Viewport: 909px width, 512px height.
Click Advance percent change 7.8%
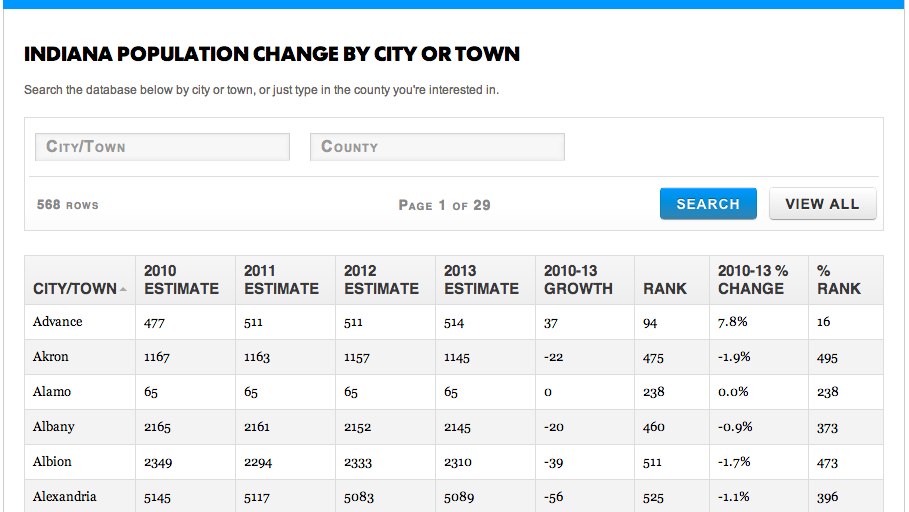(732, 322)
